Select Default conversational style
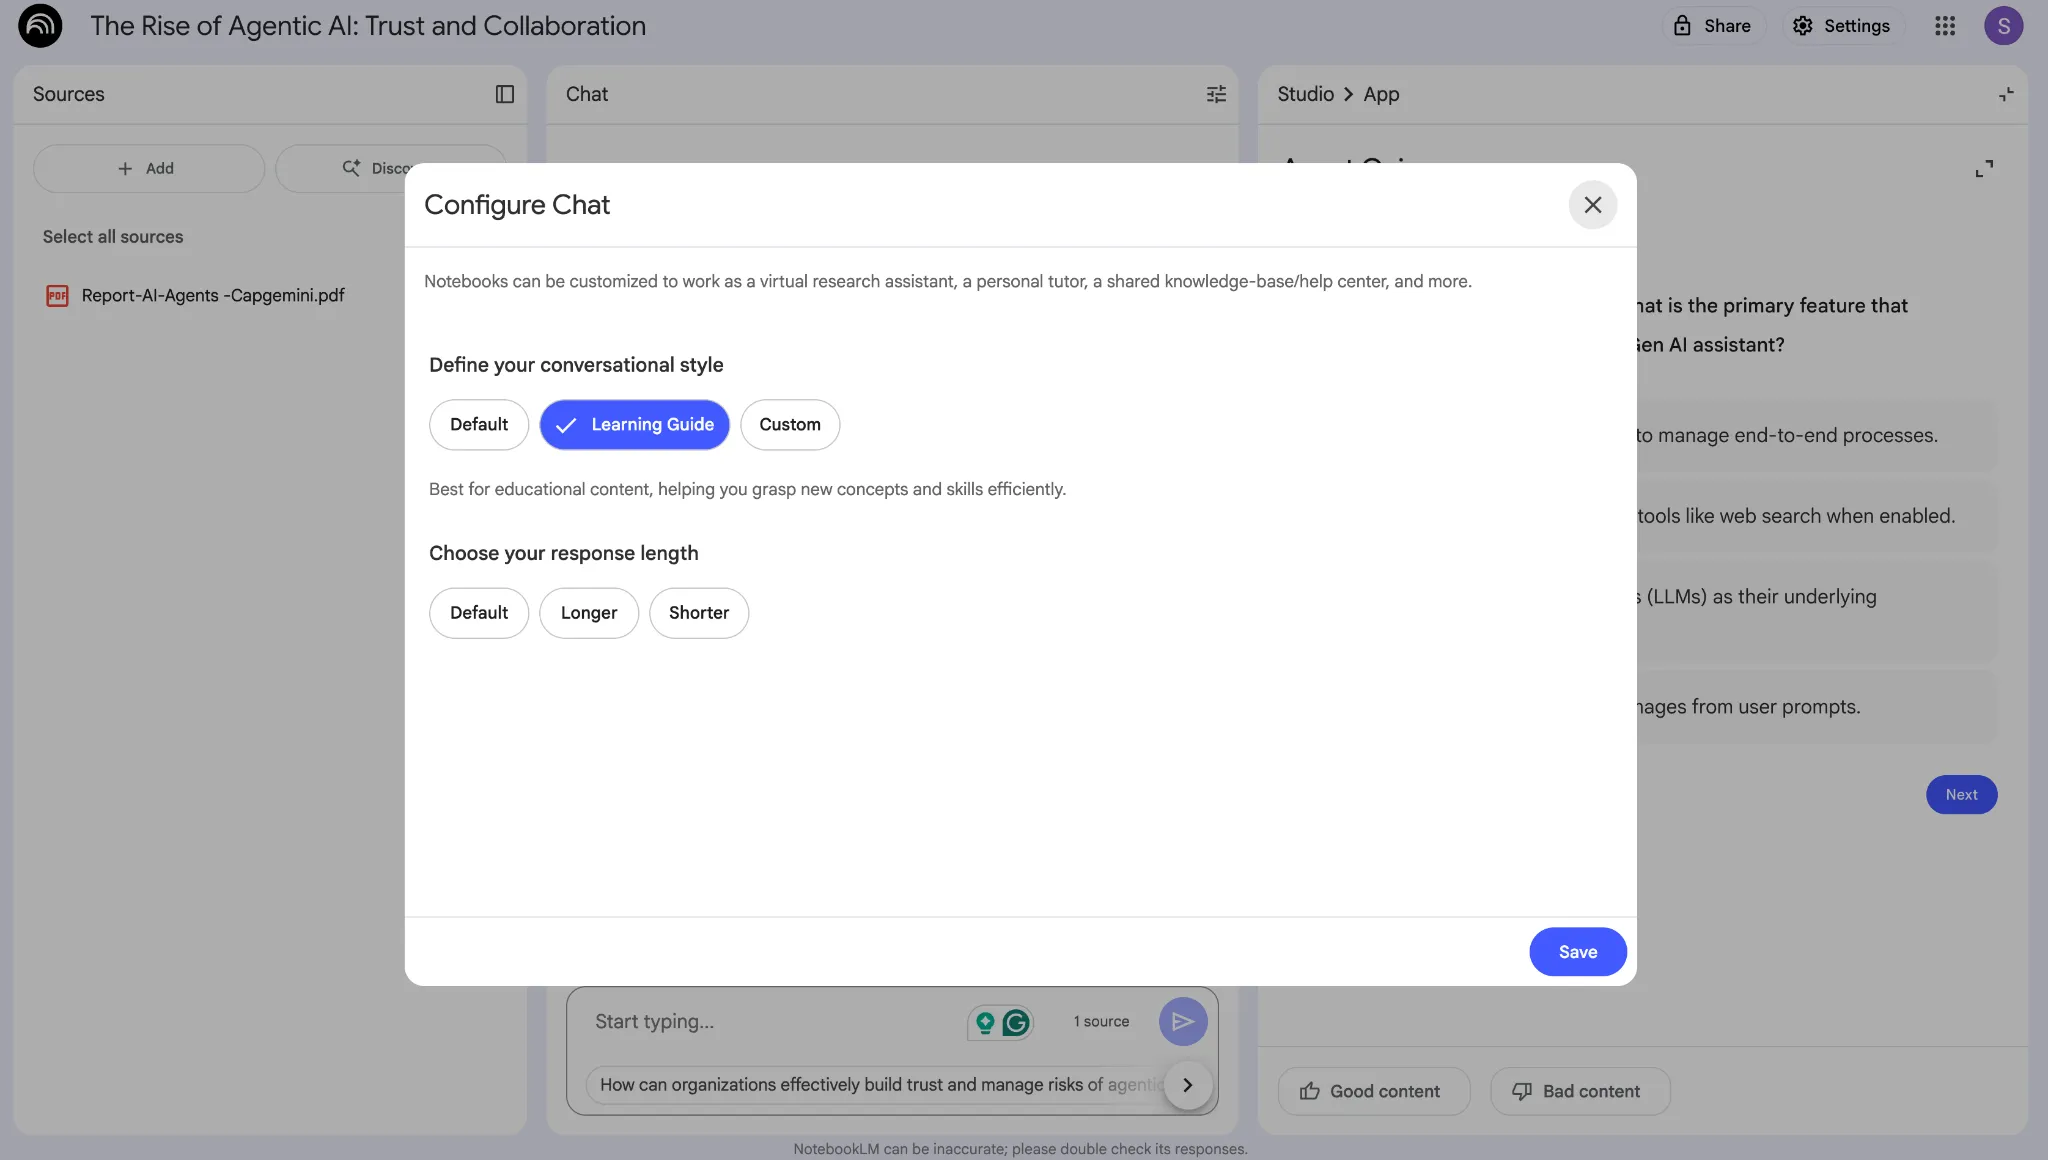The width and height of the screenshot is (2048, 1160). click(478, 425)
